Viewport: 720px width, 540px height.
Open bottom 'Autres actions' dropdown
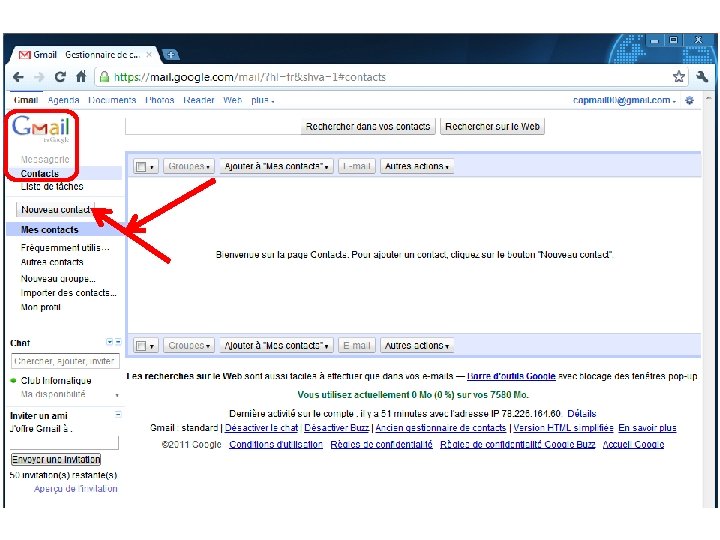pyautogui.click(x=417, y=345)
